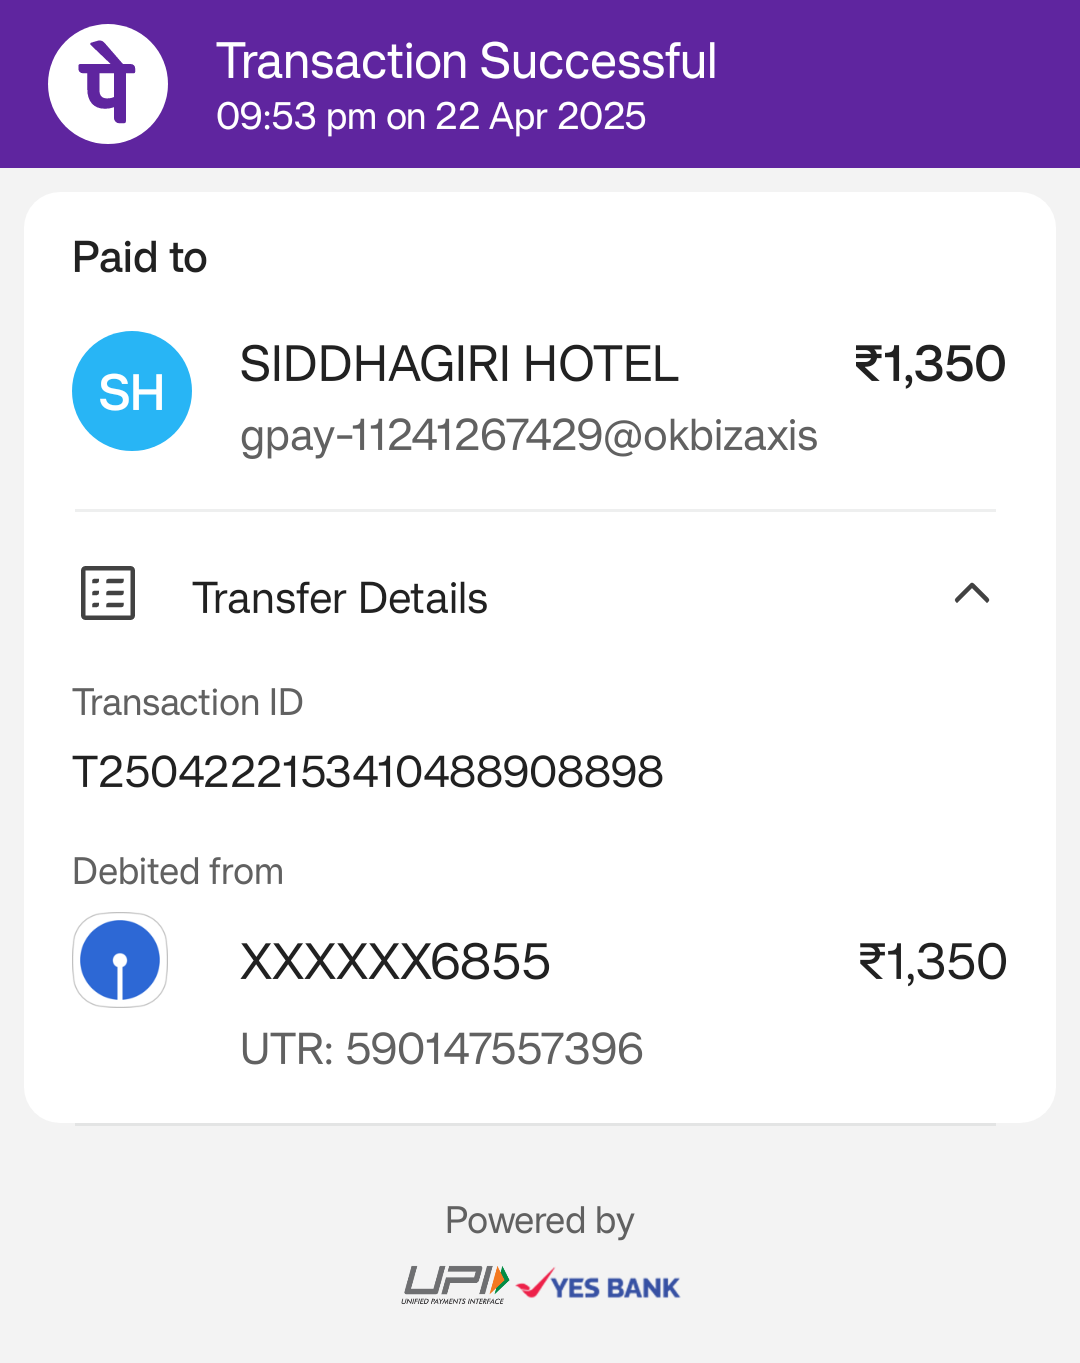Select account number XXXXXX6855
The width and height of the screenshot is (1080, 1363).
point(395,962)
